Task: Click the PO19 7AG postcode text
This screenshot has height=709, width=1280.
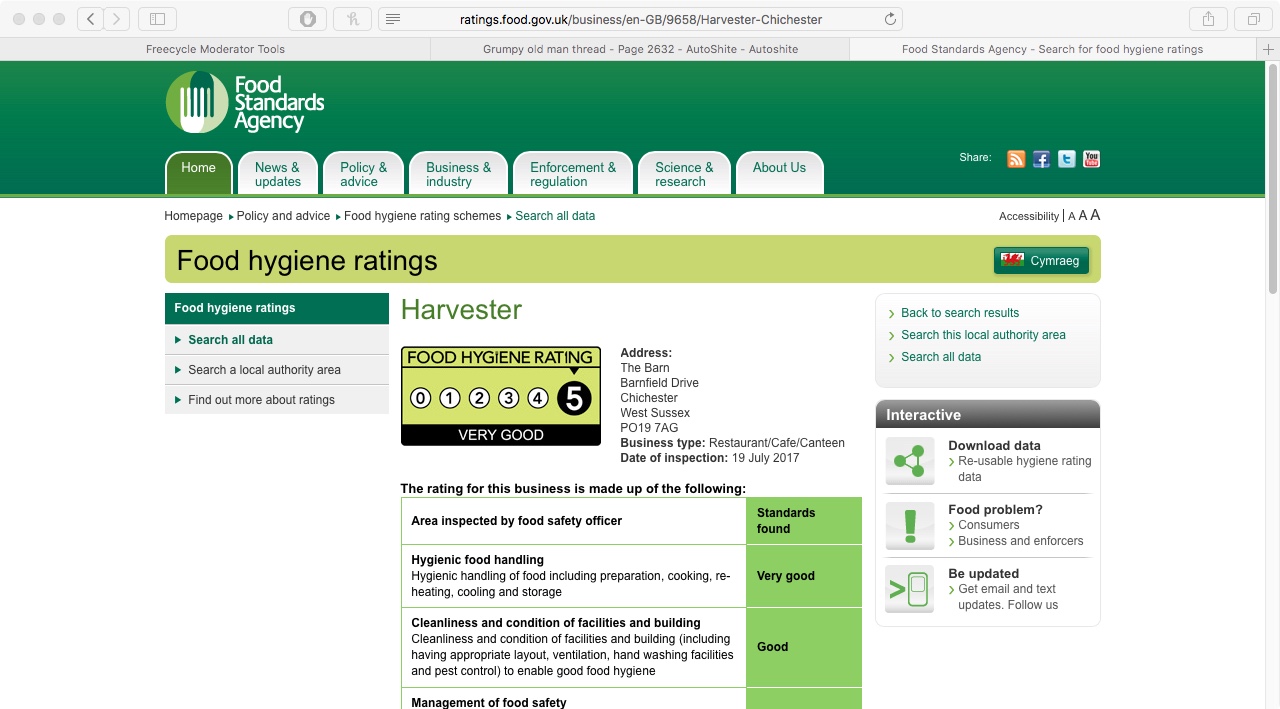Action: point(649,428)
